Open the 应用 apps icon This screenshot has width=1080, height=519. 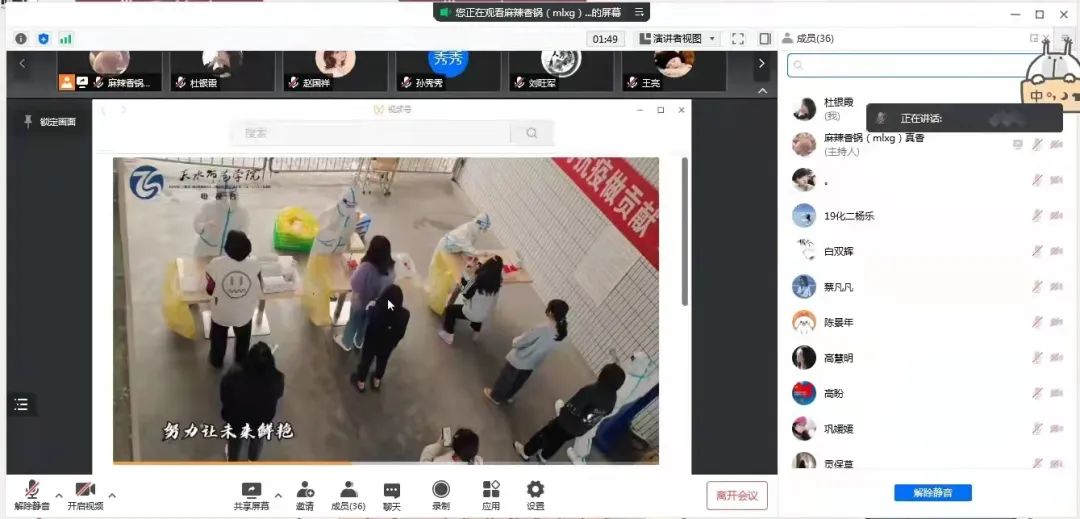(x=491, y=490)
